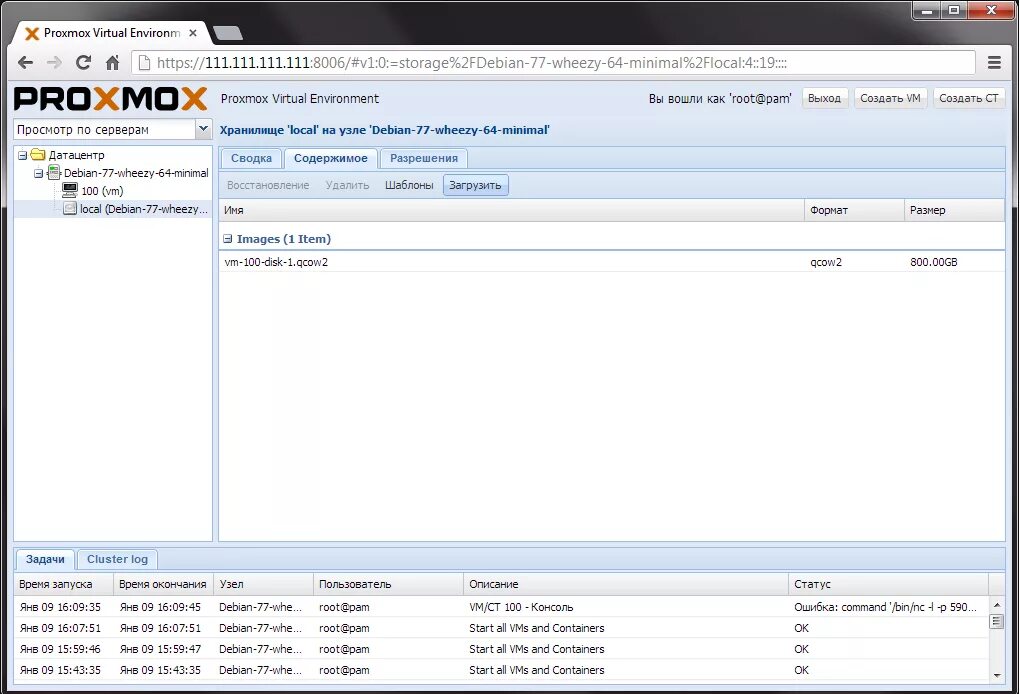Select the 'VM/CT 100 - Консоль' task row

[501, 607]
